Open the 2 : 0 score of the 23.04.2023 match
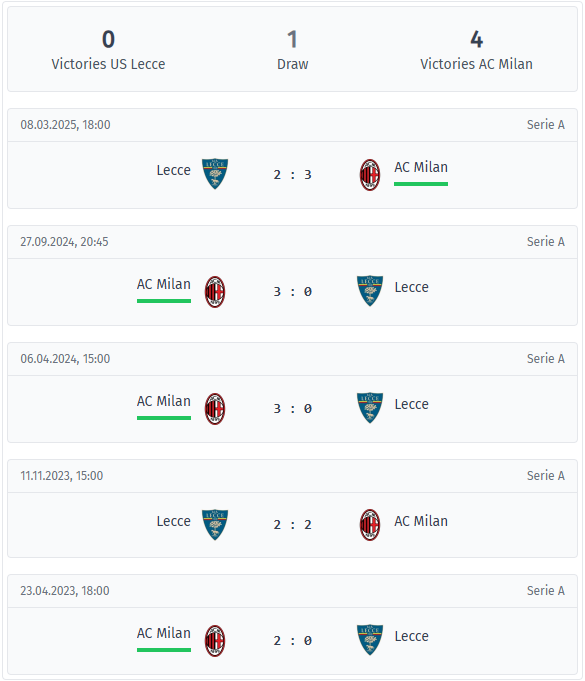This screenshot has width=585, height=681. click(x=293, y=641)
